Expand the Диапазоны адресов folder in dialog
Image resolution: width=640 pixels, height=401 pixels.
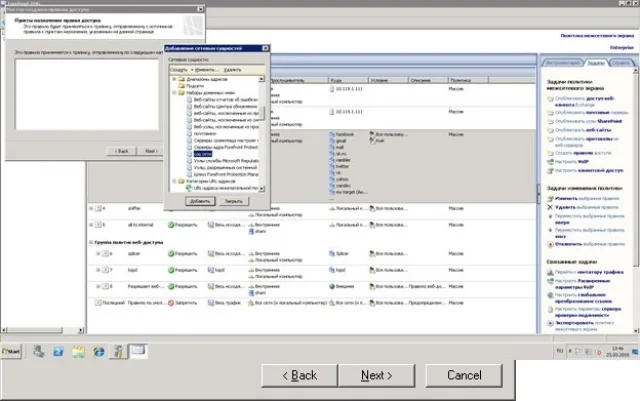(x=174, y=79)
